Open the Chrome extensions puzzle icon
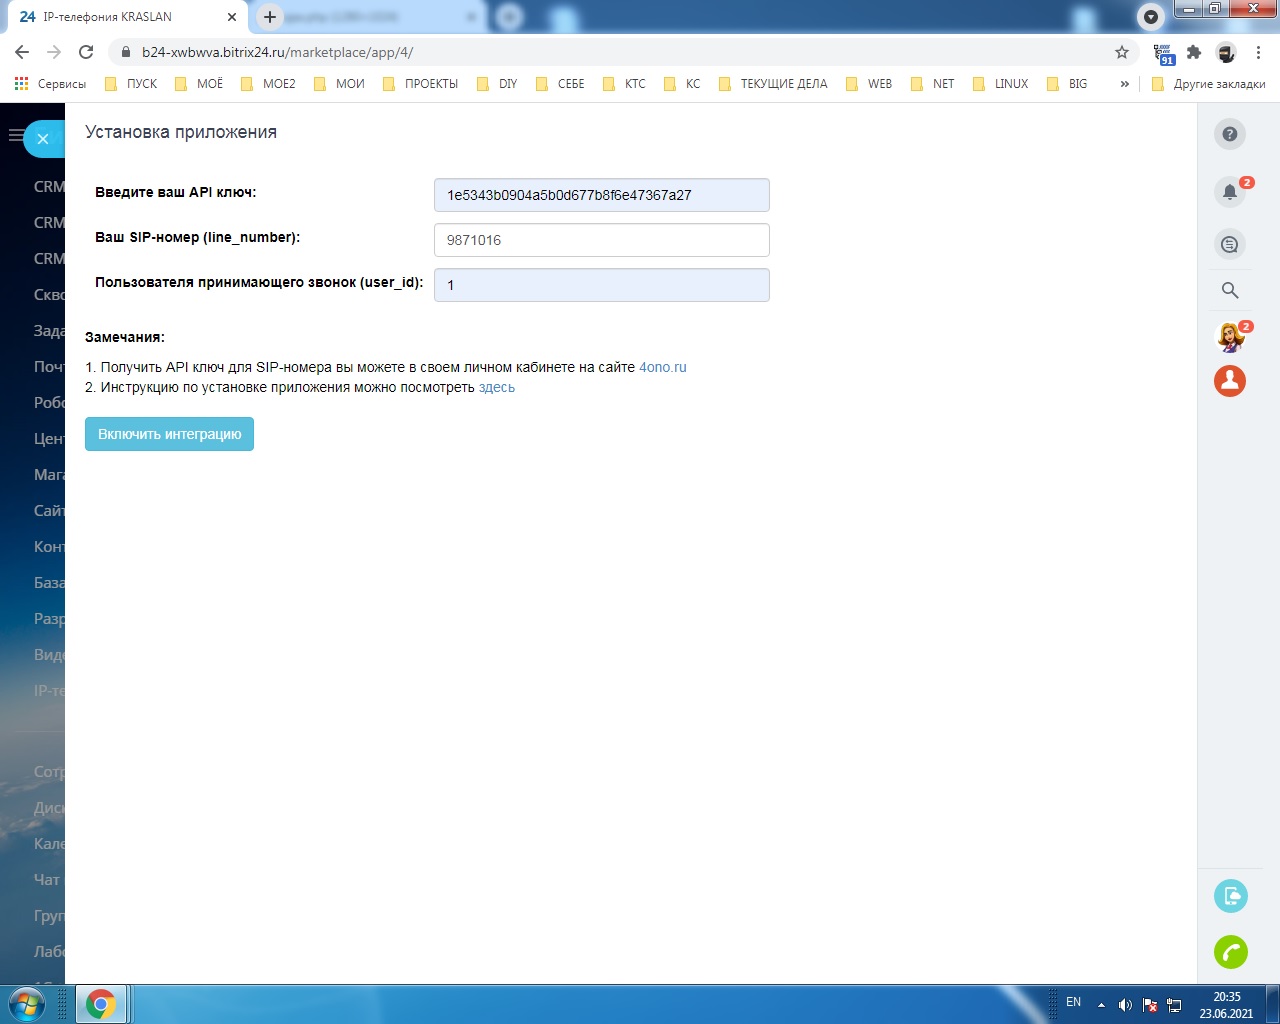 point(1194,52)
